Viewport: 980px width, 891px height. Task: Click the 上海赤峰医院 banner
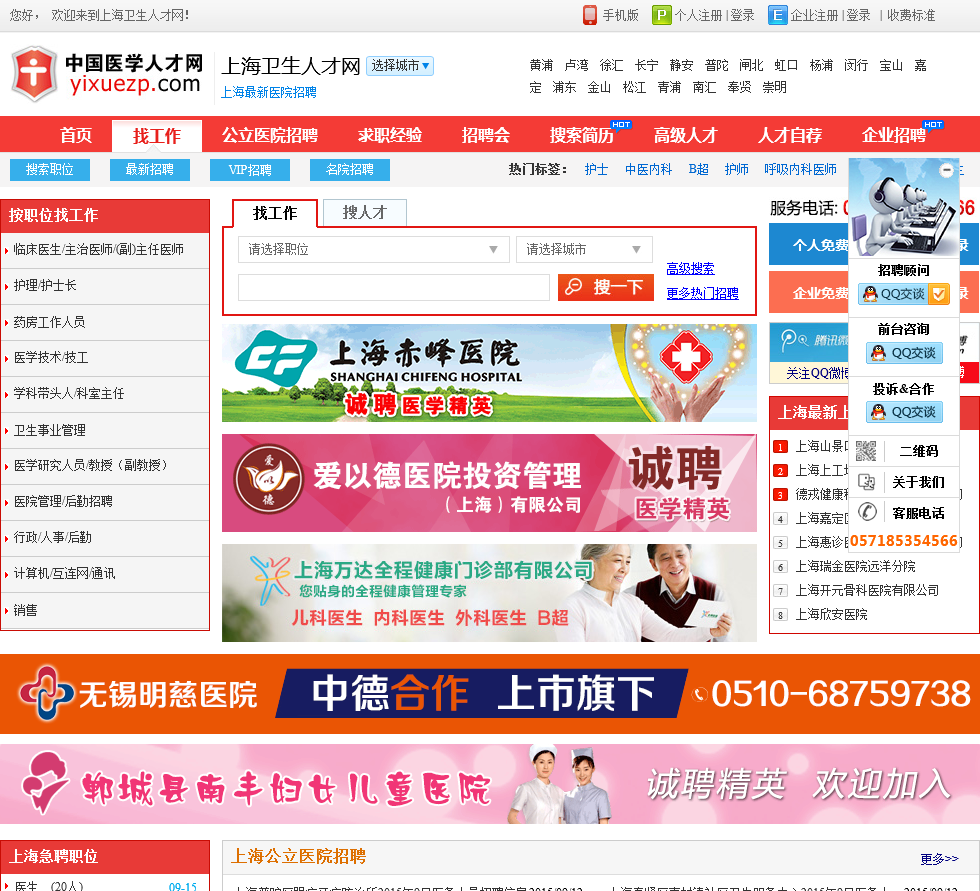[489, 373]
